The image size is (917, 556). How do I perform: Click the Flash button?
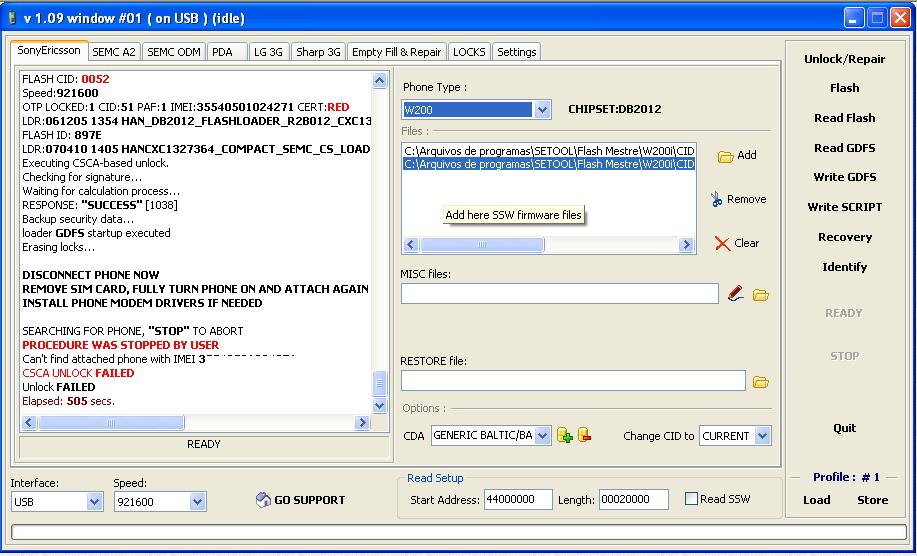coord(844,88)
